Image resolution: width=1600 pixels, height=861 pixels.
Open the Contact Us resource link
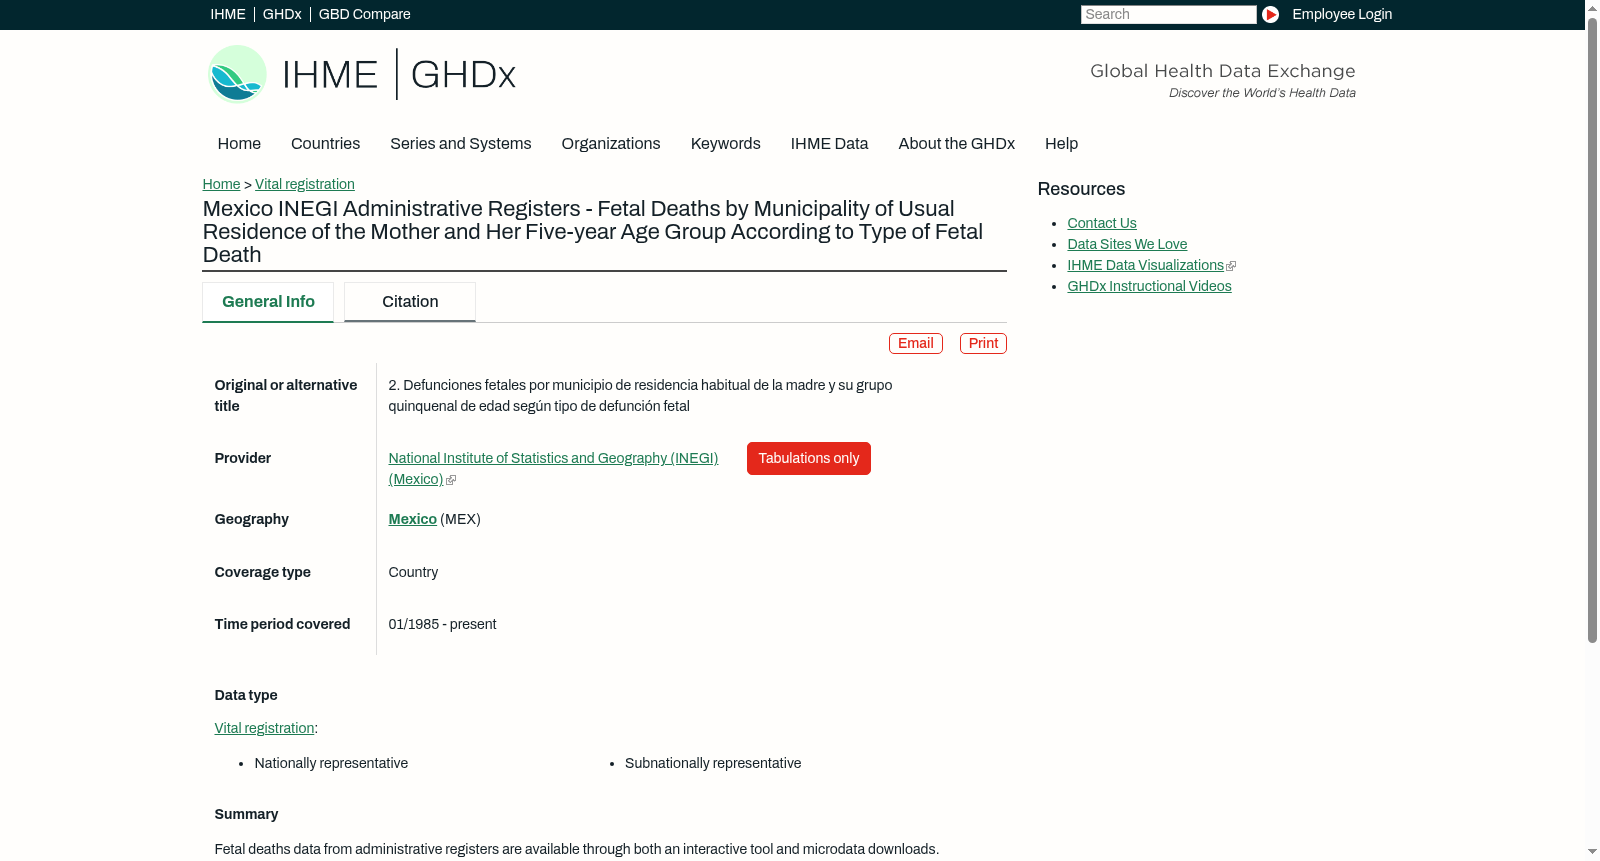[1102, 223]
